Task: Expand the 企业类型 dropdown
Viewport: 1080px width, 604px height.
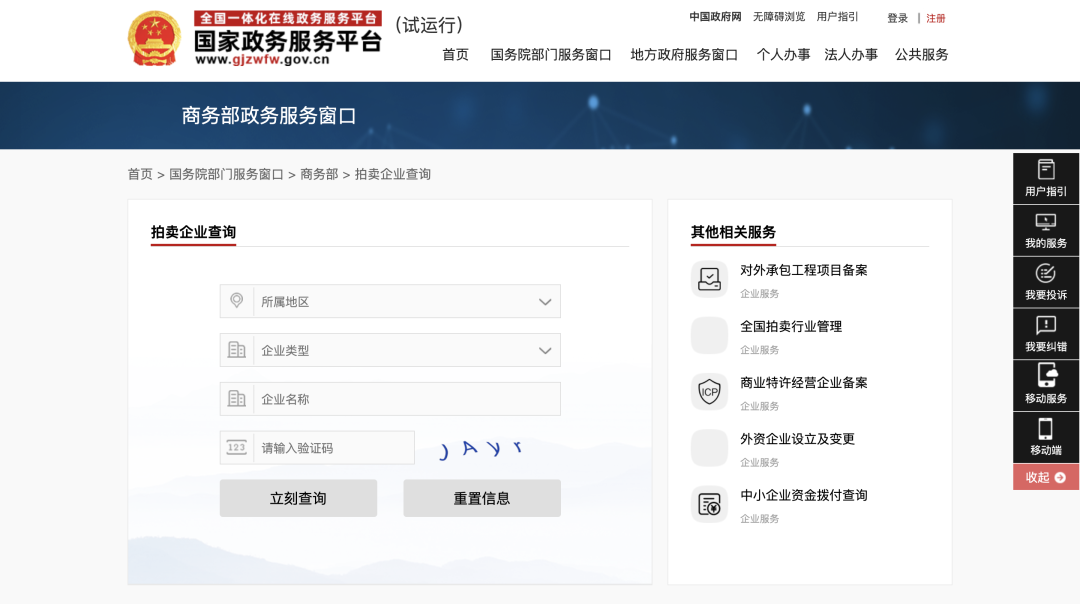Action: [x=390, y=350]
